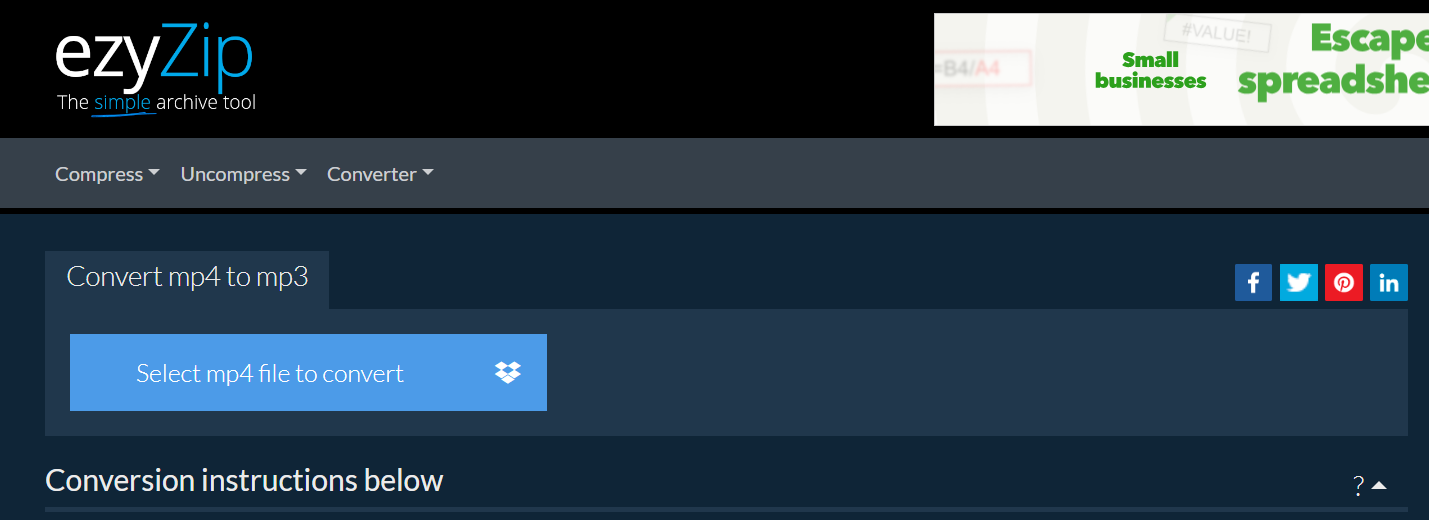Select the Convert mp4 to mp3 tab
1429x520 pixels.
pos(187,278)
